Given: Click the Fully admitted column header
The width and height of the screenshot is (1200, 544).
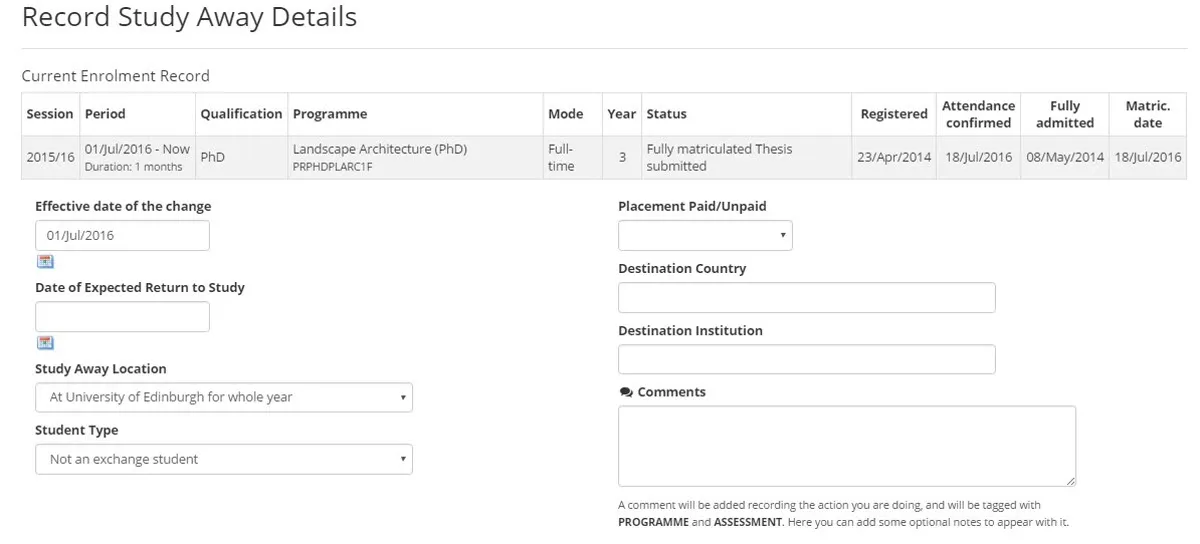Looking at the screenshot, I should point(1065,114).
